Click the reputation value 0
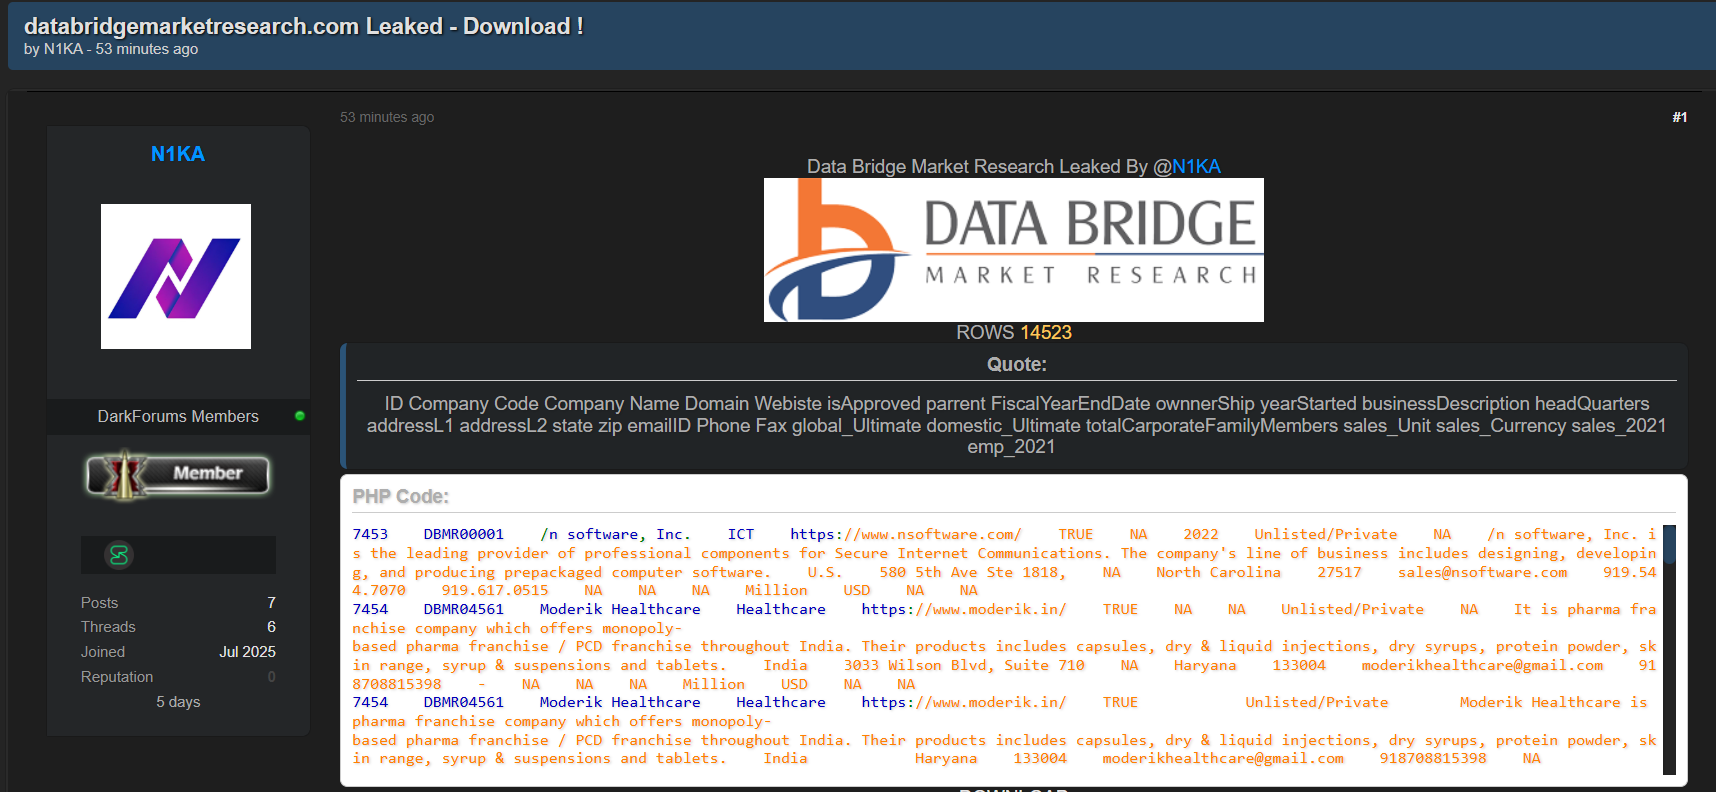Viewport: 1716px width, 792px height. pos(271,677)
